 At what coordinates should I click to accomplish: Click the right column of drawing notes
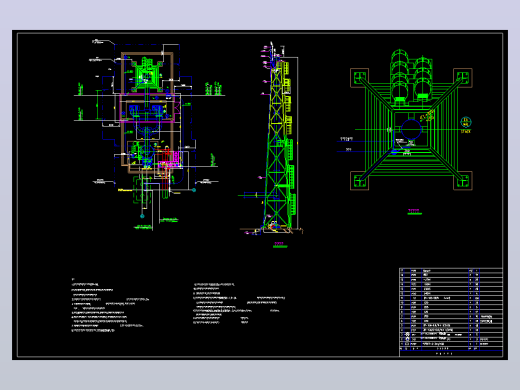239,303
